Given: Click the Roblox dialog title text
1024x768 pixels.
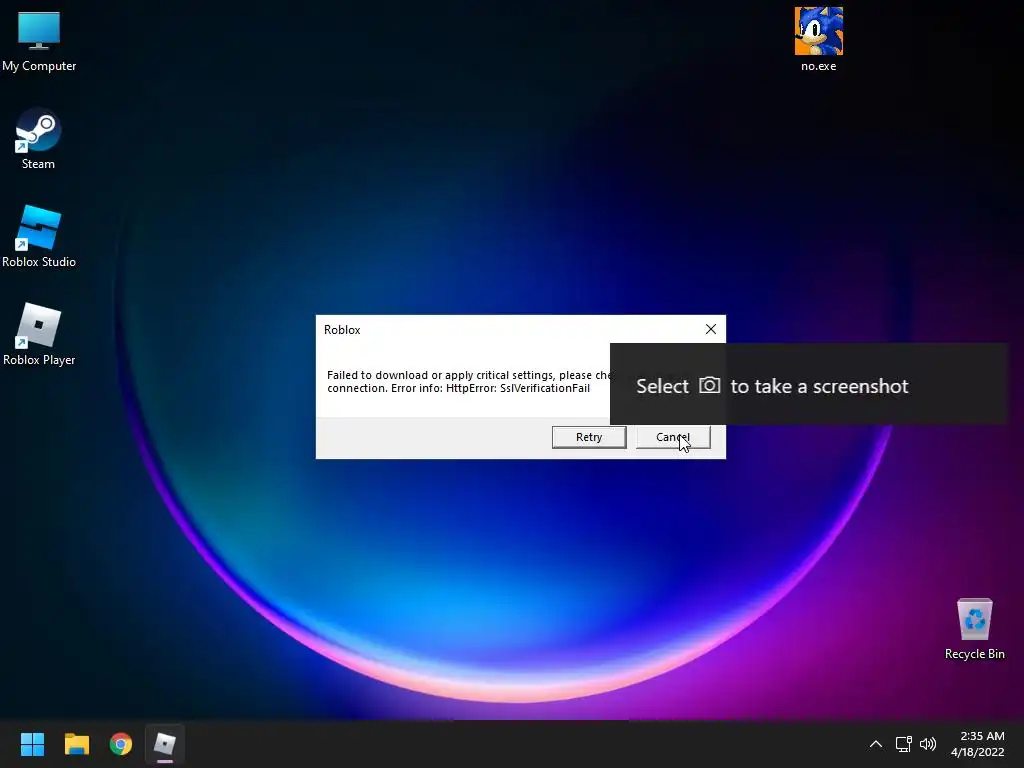Looking at the screenshot, I should coord(342,330).
